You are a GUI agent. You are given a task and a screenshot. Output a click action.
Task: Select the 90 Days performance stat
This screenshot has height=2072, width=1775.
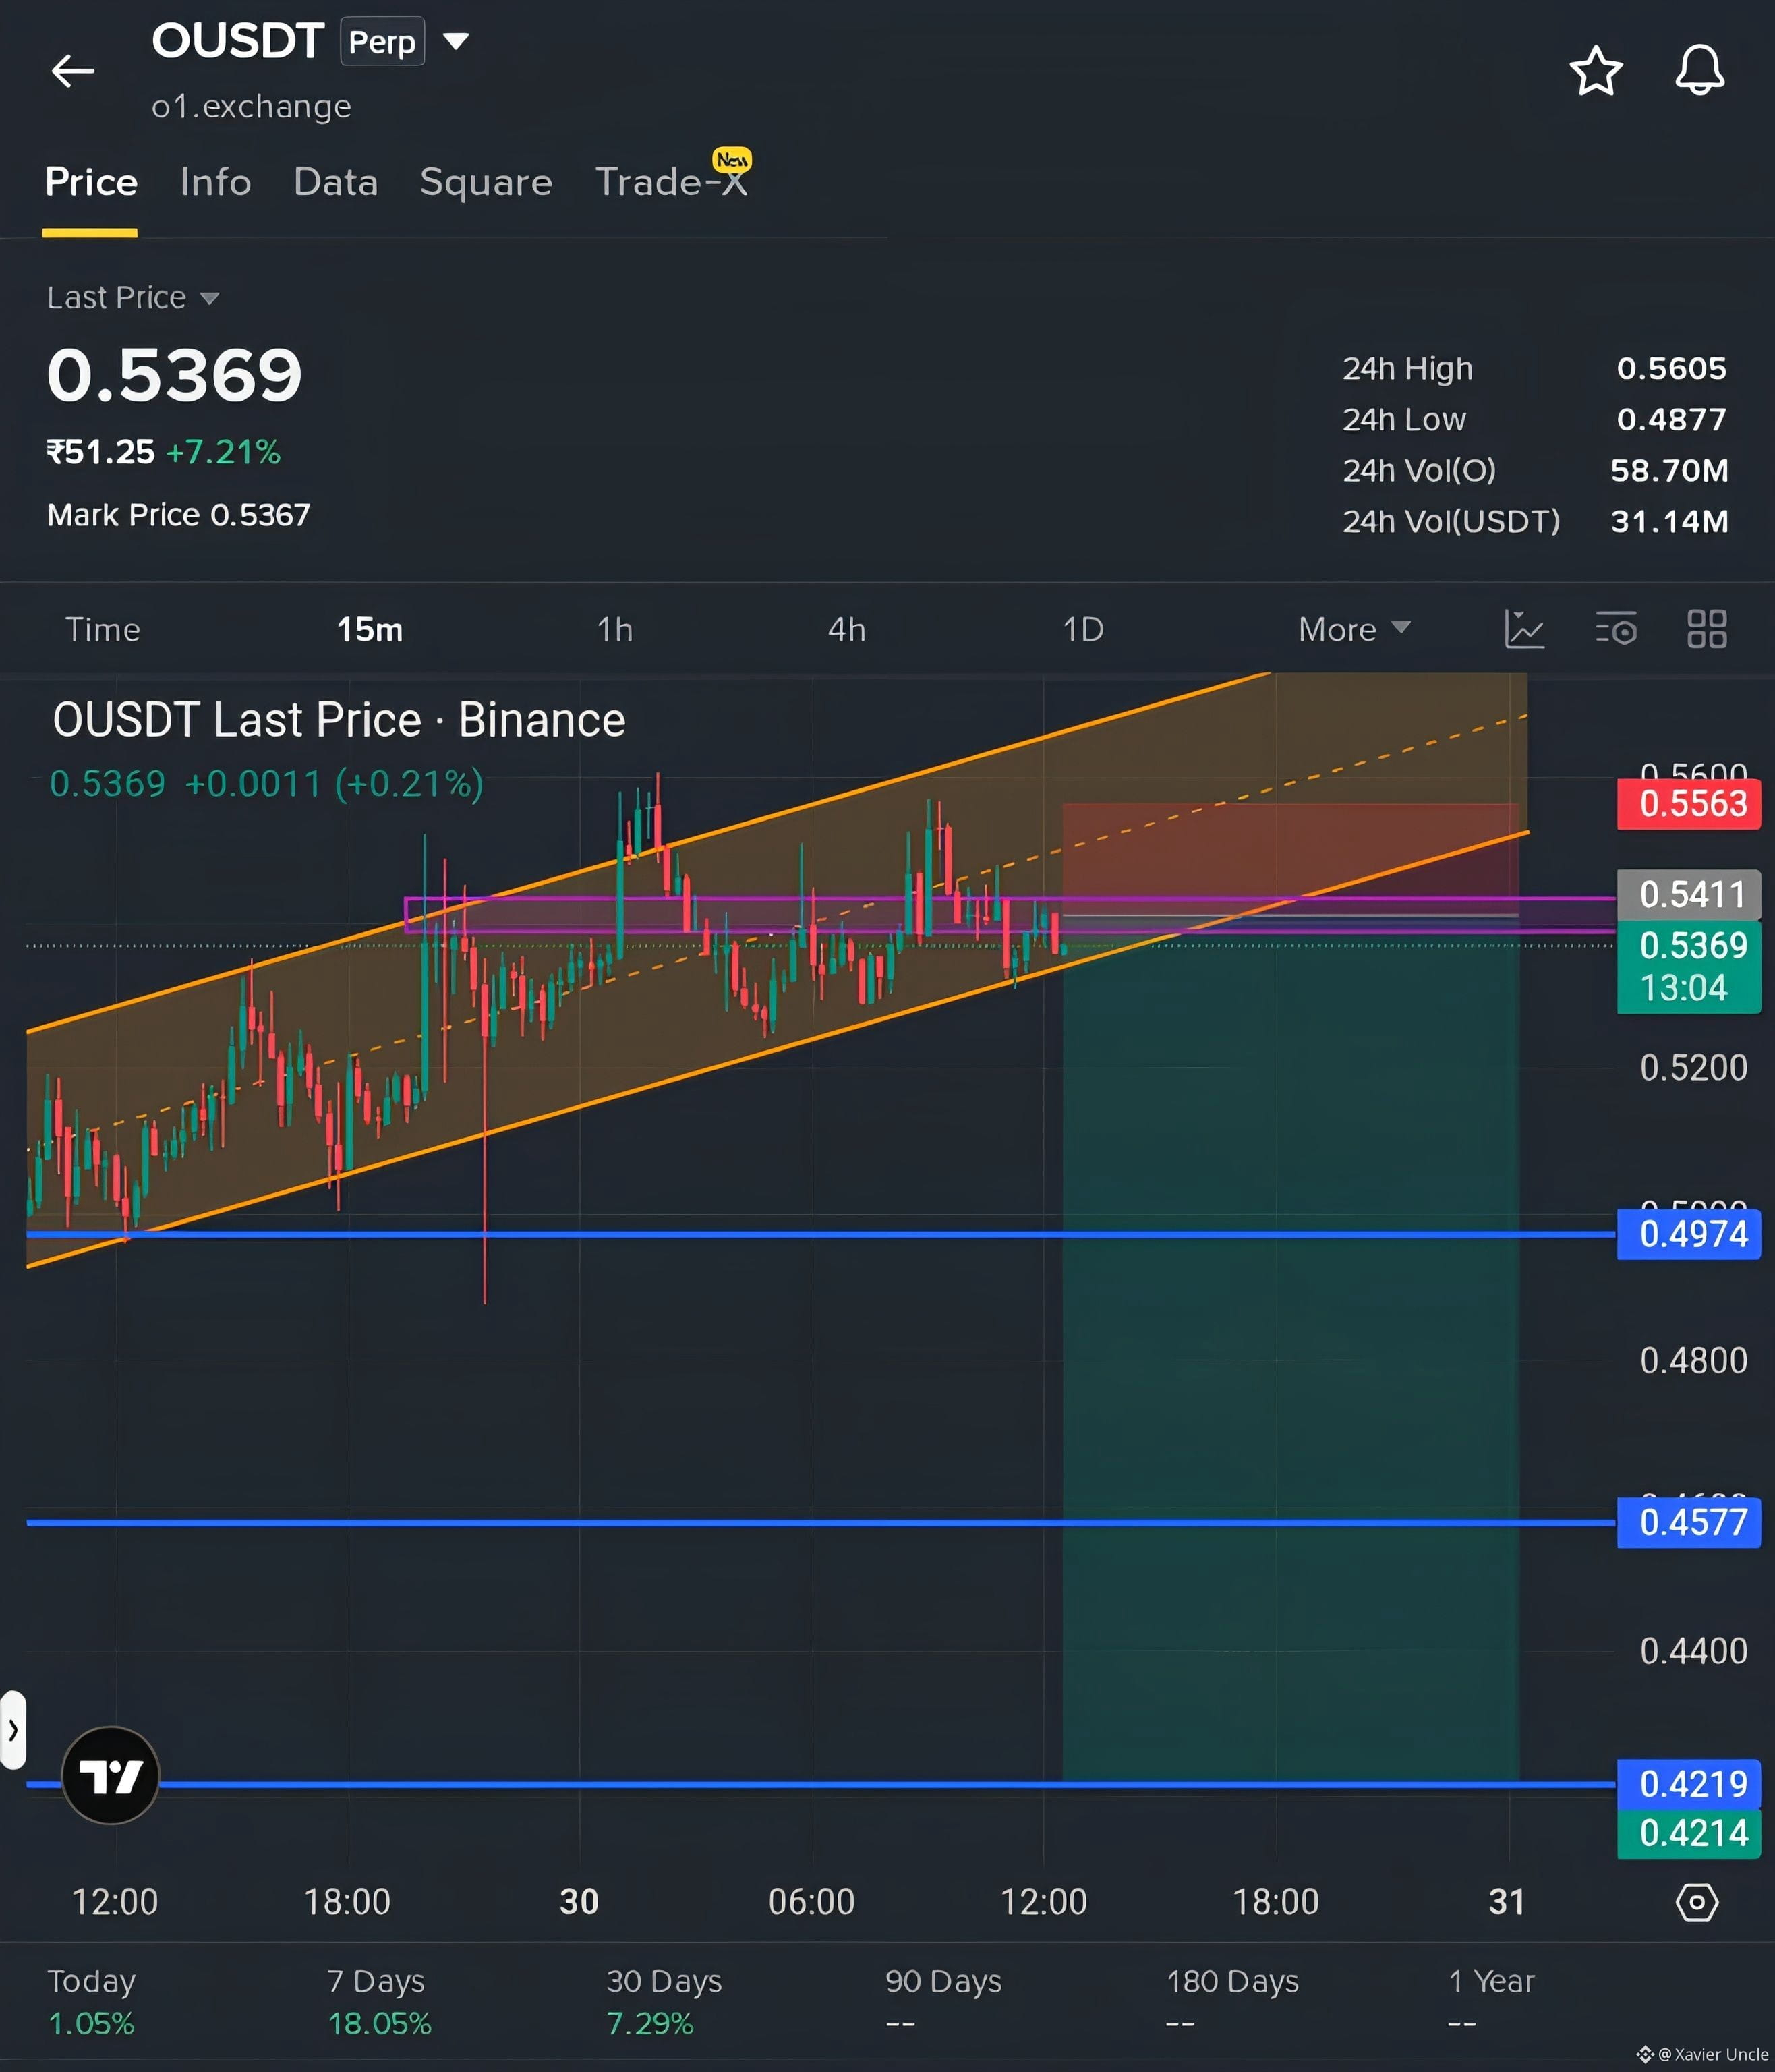(x=943, y=2002)
